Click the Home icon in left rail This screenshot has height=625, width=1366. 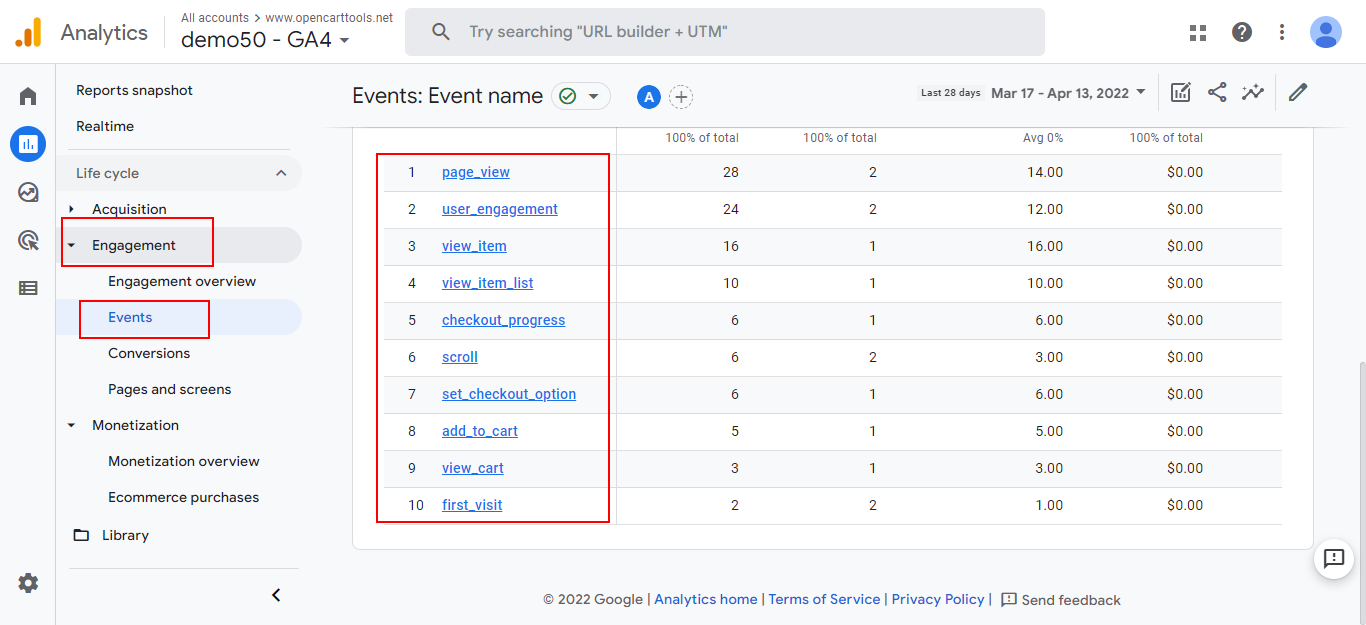pos(28,96)
